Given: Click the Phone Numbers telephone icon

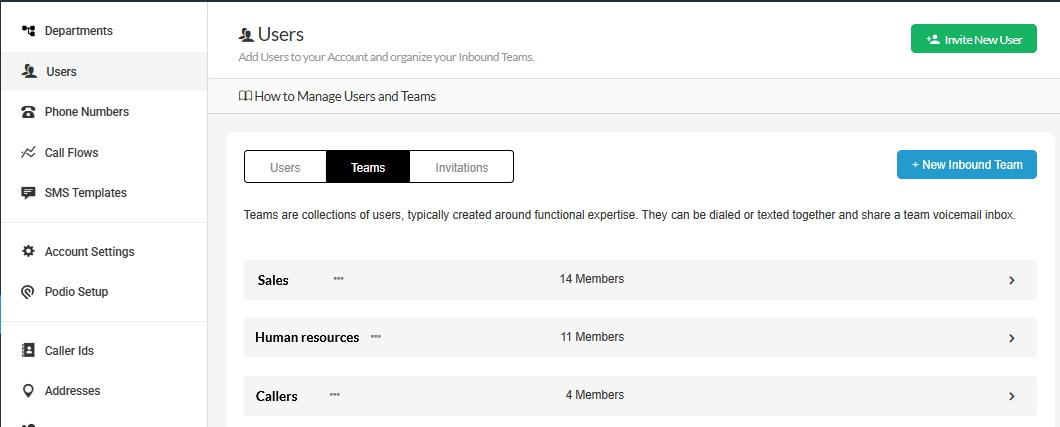Looking at the screenshot, I should point(28,112).
